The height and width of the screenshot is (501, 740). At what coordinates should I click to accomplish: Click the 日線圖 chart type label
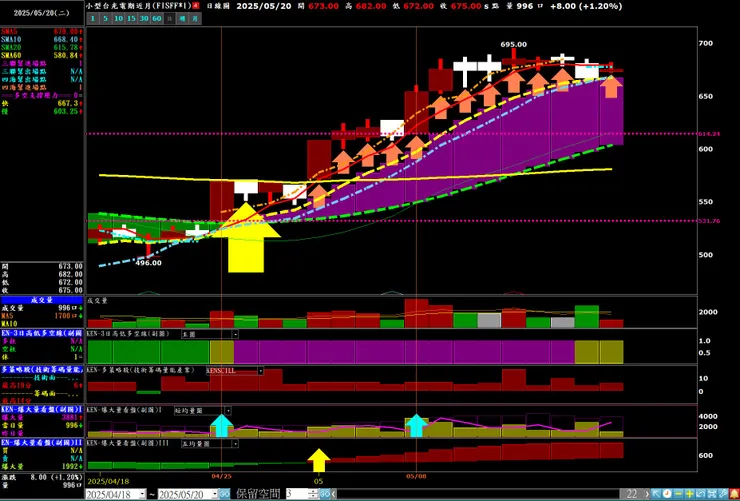pyautogui.click(x=217, y=6)
